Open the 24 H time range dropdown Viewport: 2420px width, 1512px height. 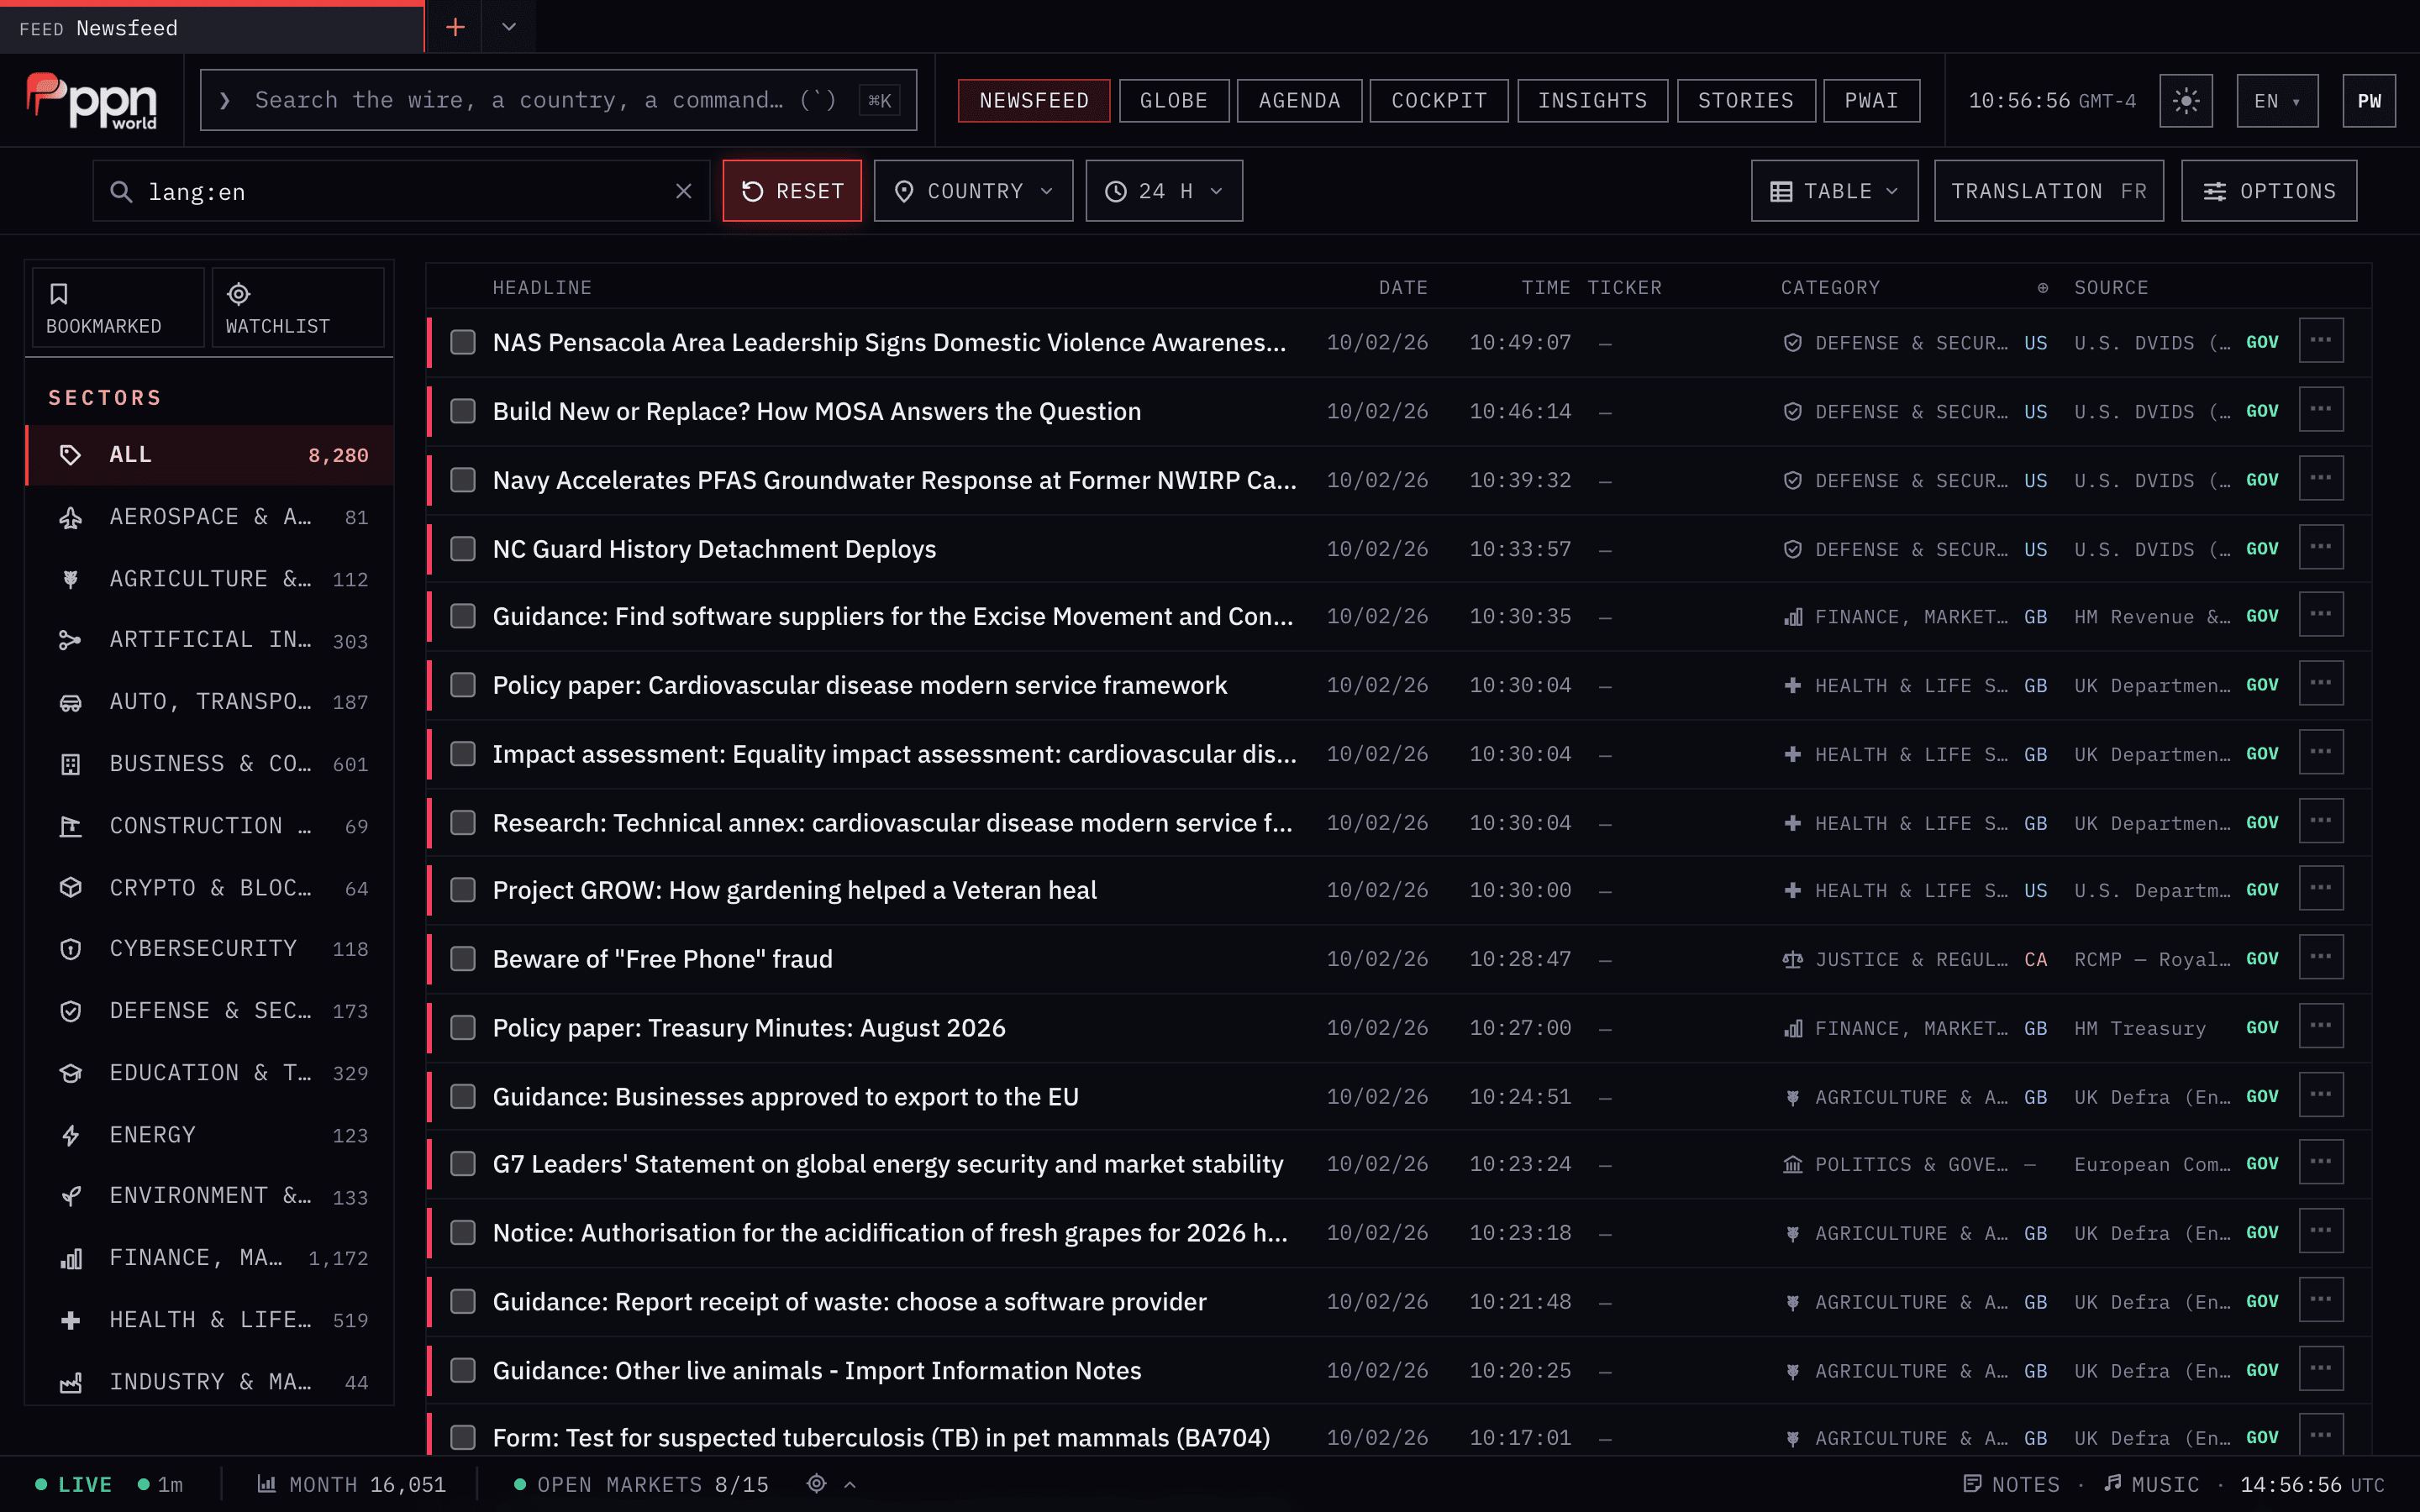pyautogui.click(x=1164, y=191)
